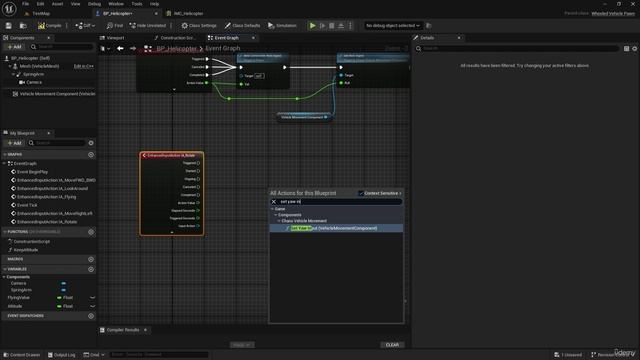Go forward in graph navigation history
Image resolution: width=640 pixels, height=360 pixels.
[x=133, y=49]
